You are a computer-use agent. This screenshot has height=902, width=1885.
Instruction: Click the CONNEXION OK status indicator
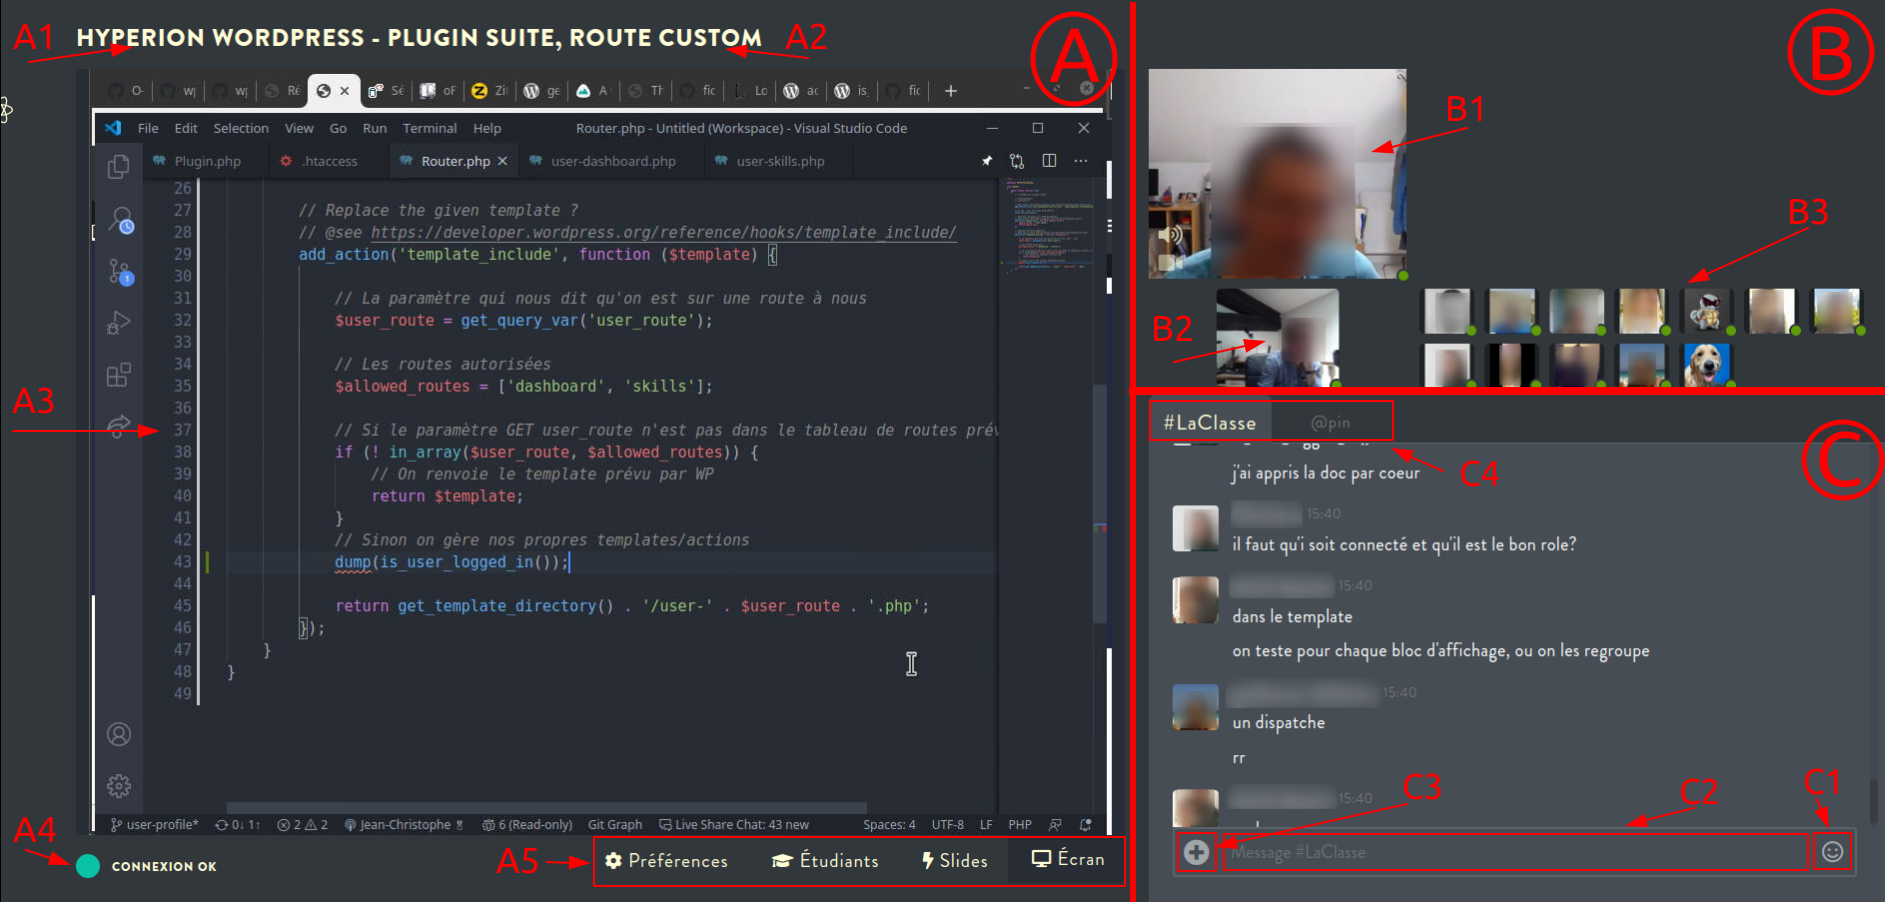[147, 866]
